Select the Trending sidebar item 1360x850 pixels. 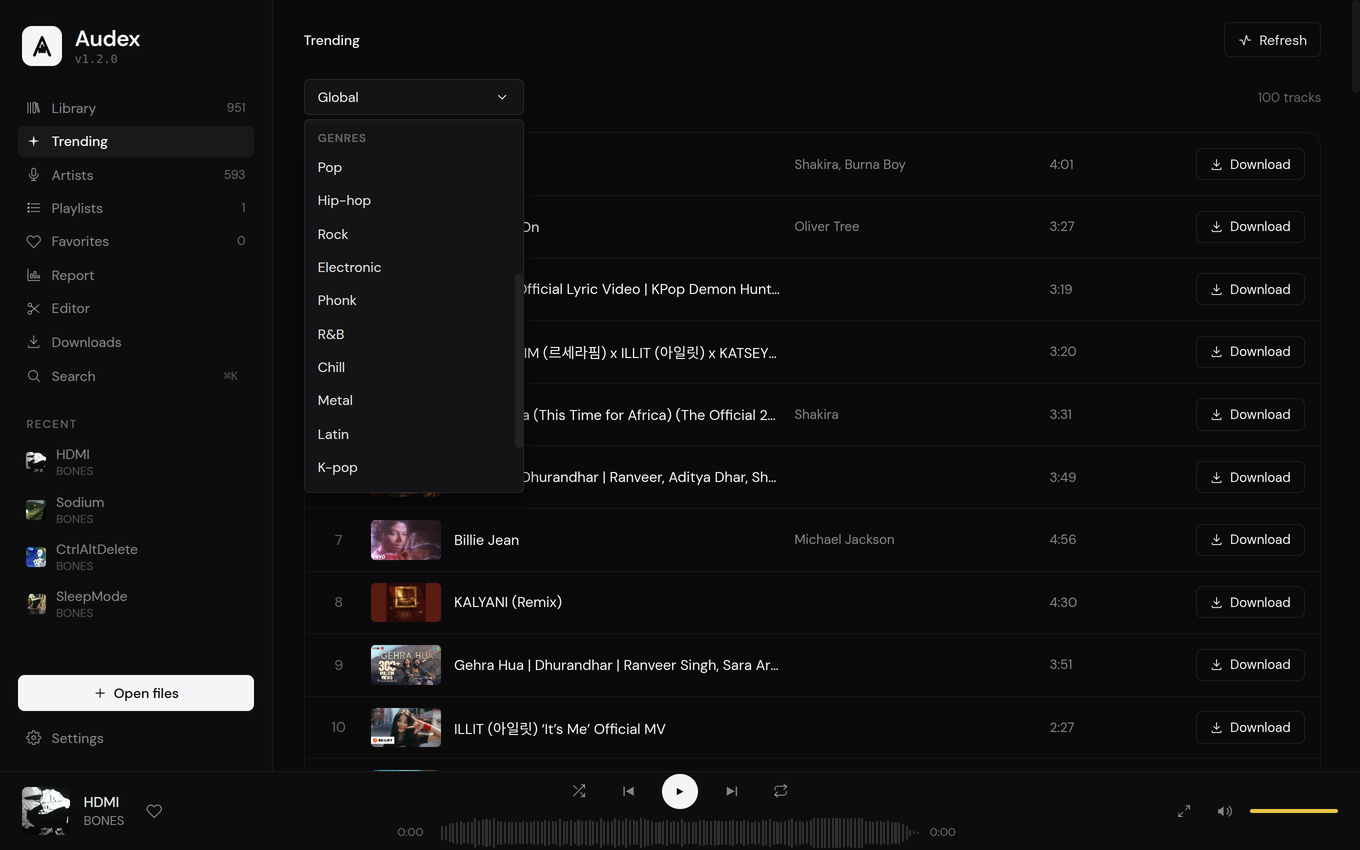[x=136, y=141]
